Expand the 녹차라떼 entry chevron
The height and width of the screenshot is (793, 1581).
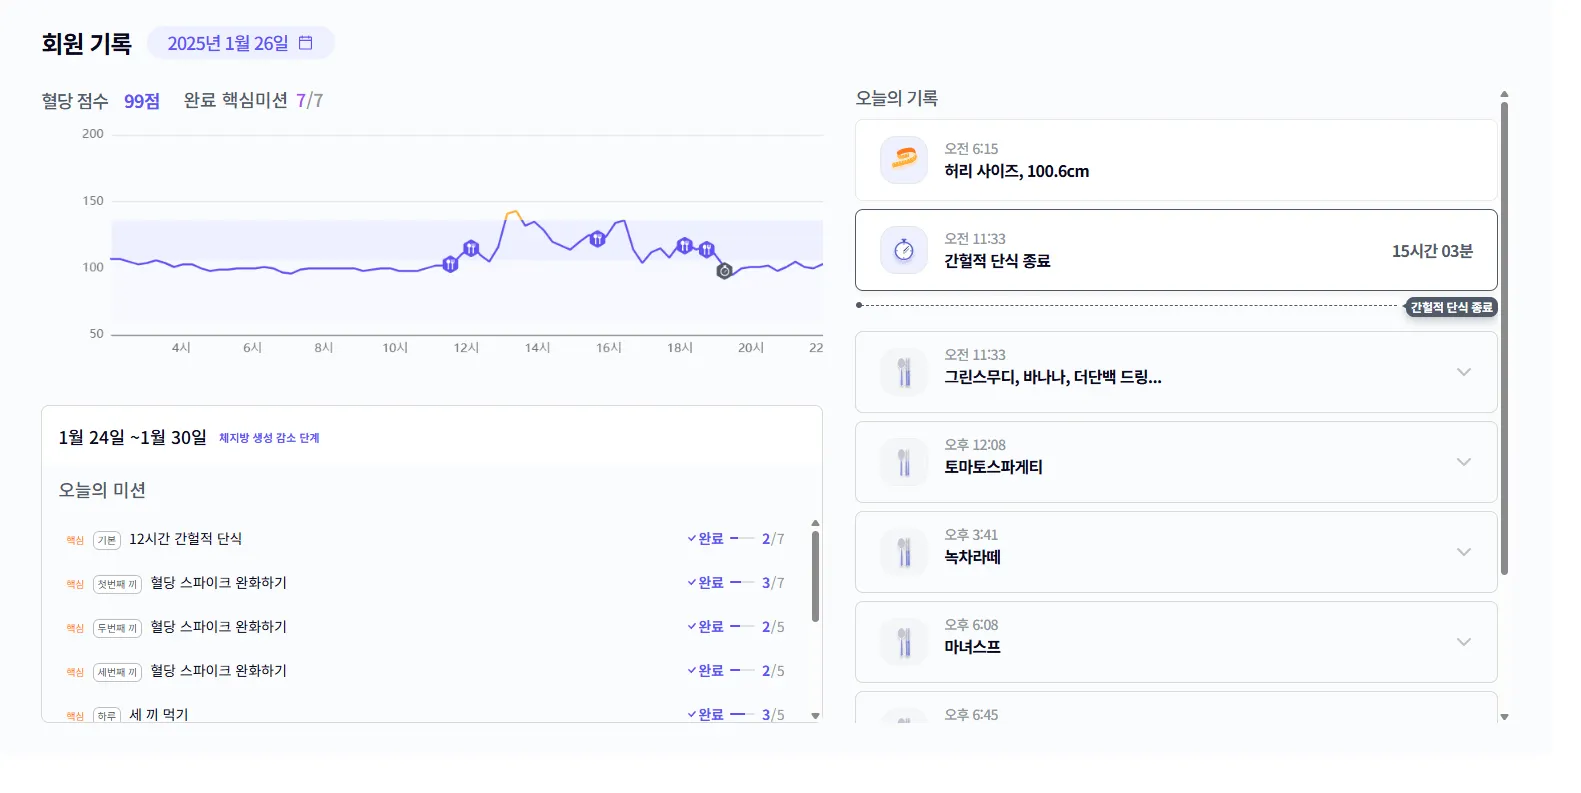1464,552
